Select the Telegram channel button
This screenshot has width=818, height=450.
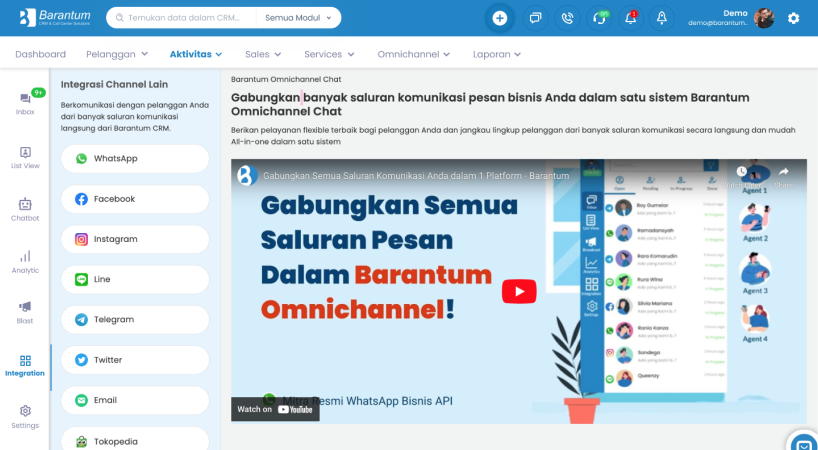point(135,319)
